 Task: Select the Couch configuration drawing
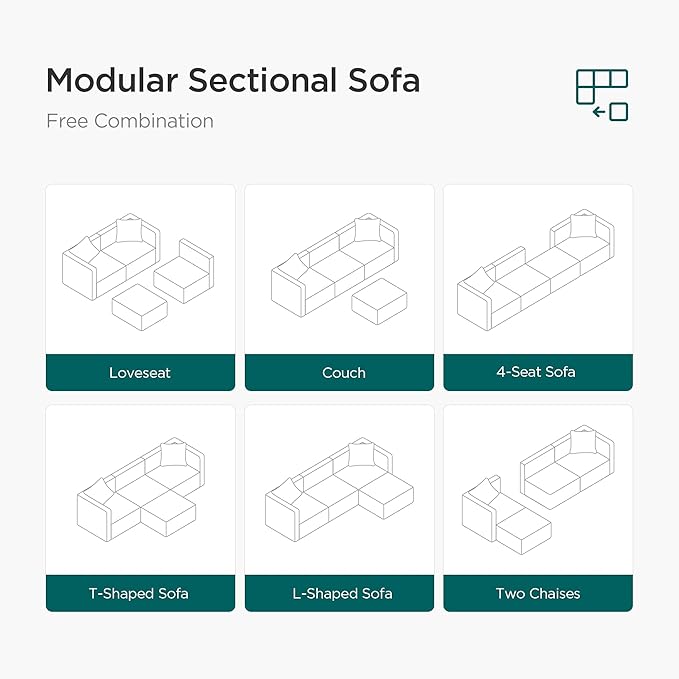339,268
